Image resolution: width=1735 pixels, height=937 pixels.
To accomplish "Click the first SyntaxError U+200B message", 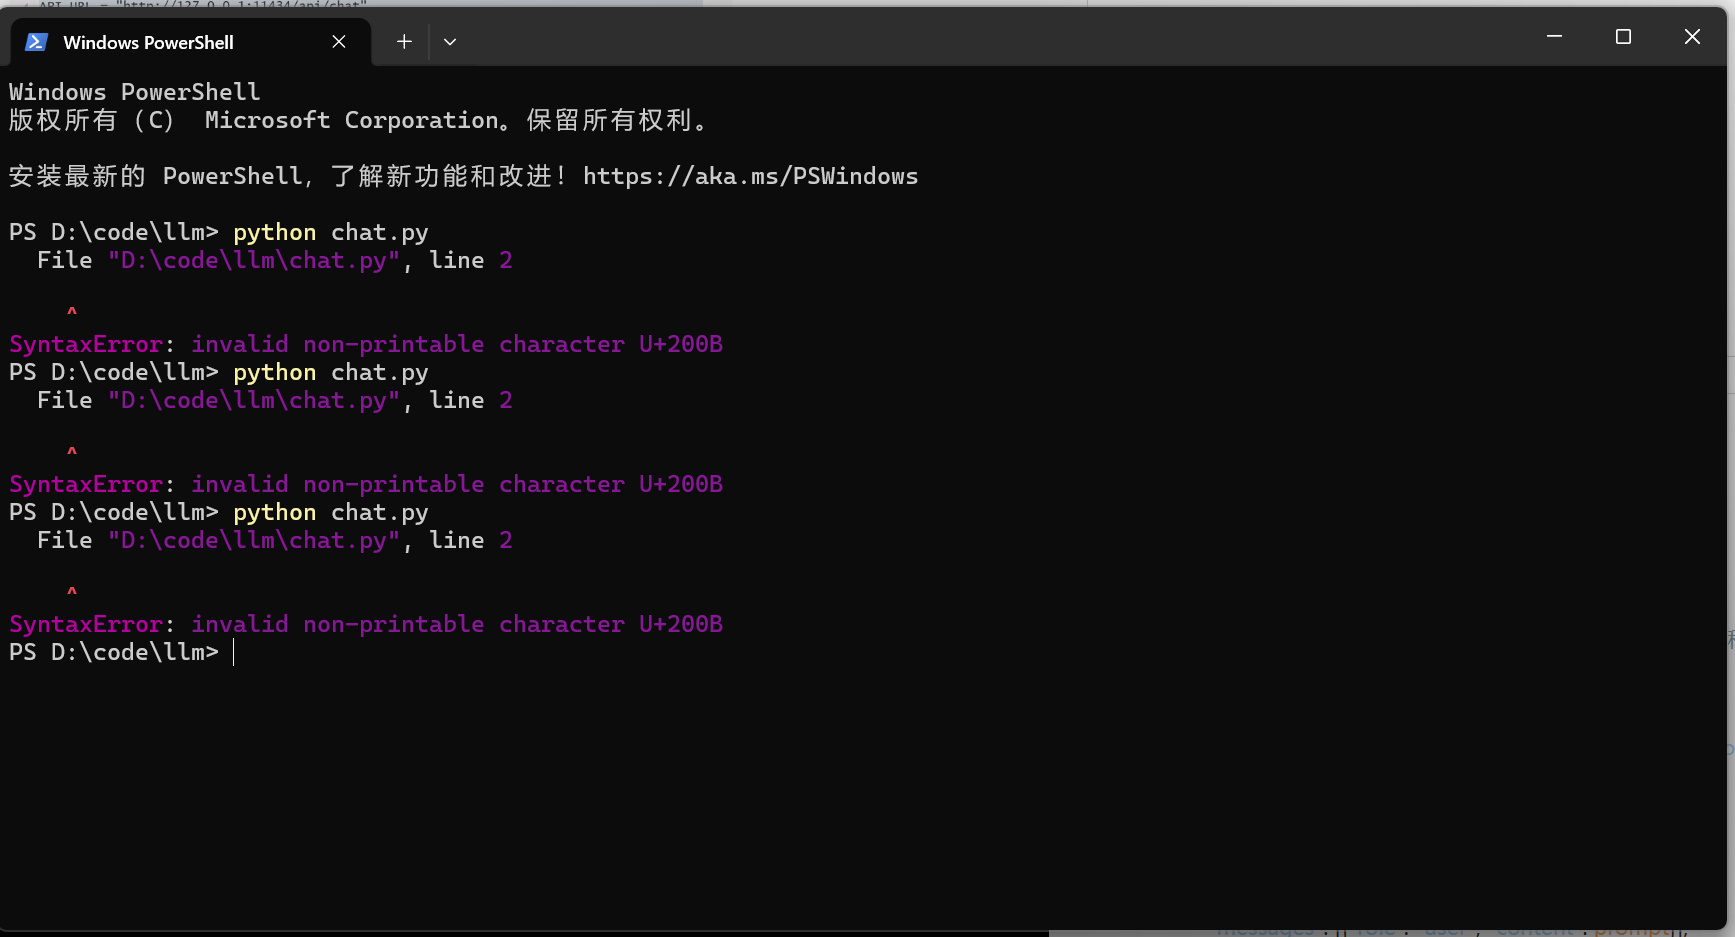I will 366,344.
